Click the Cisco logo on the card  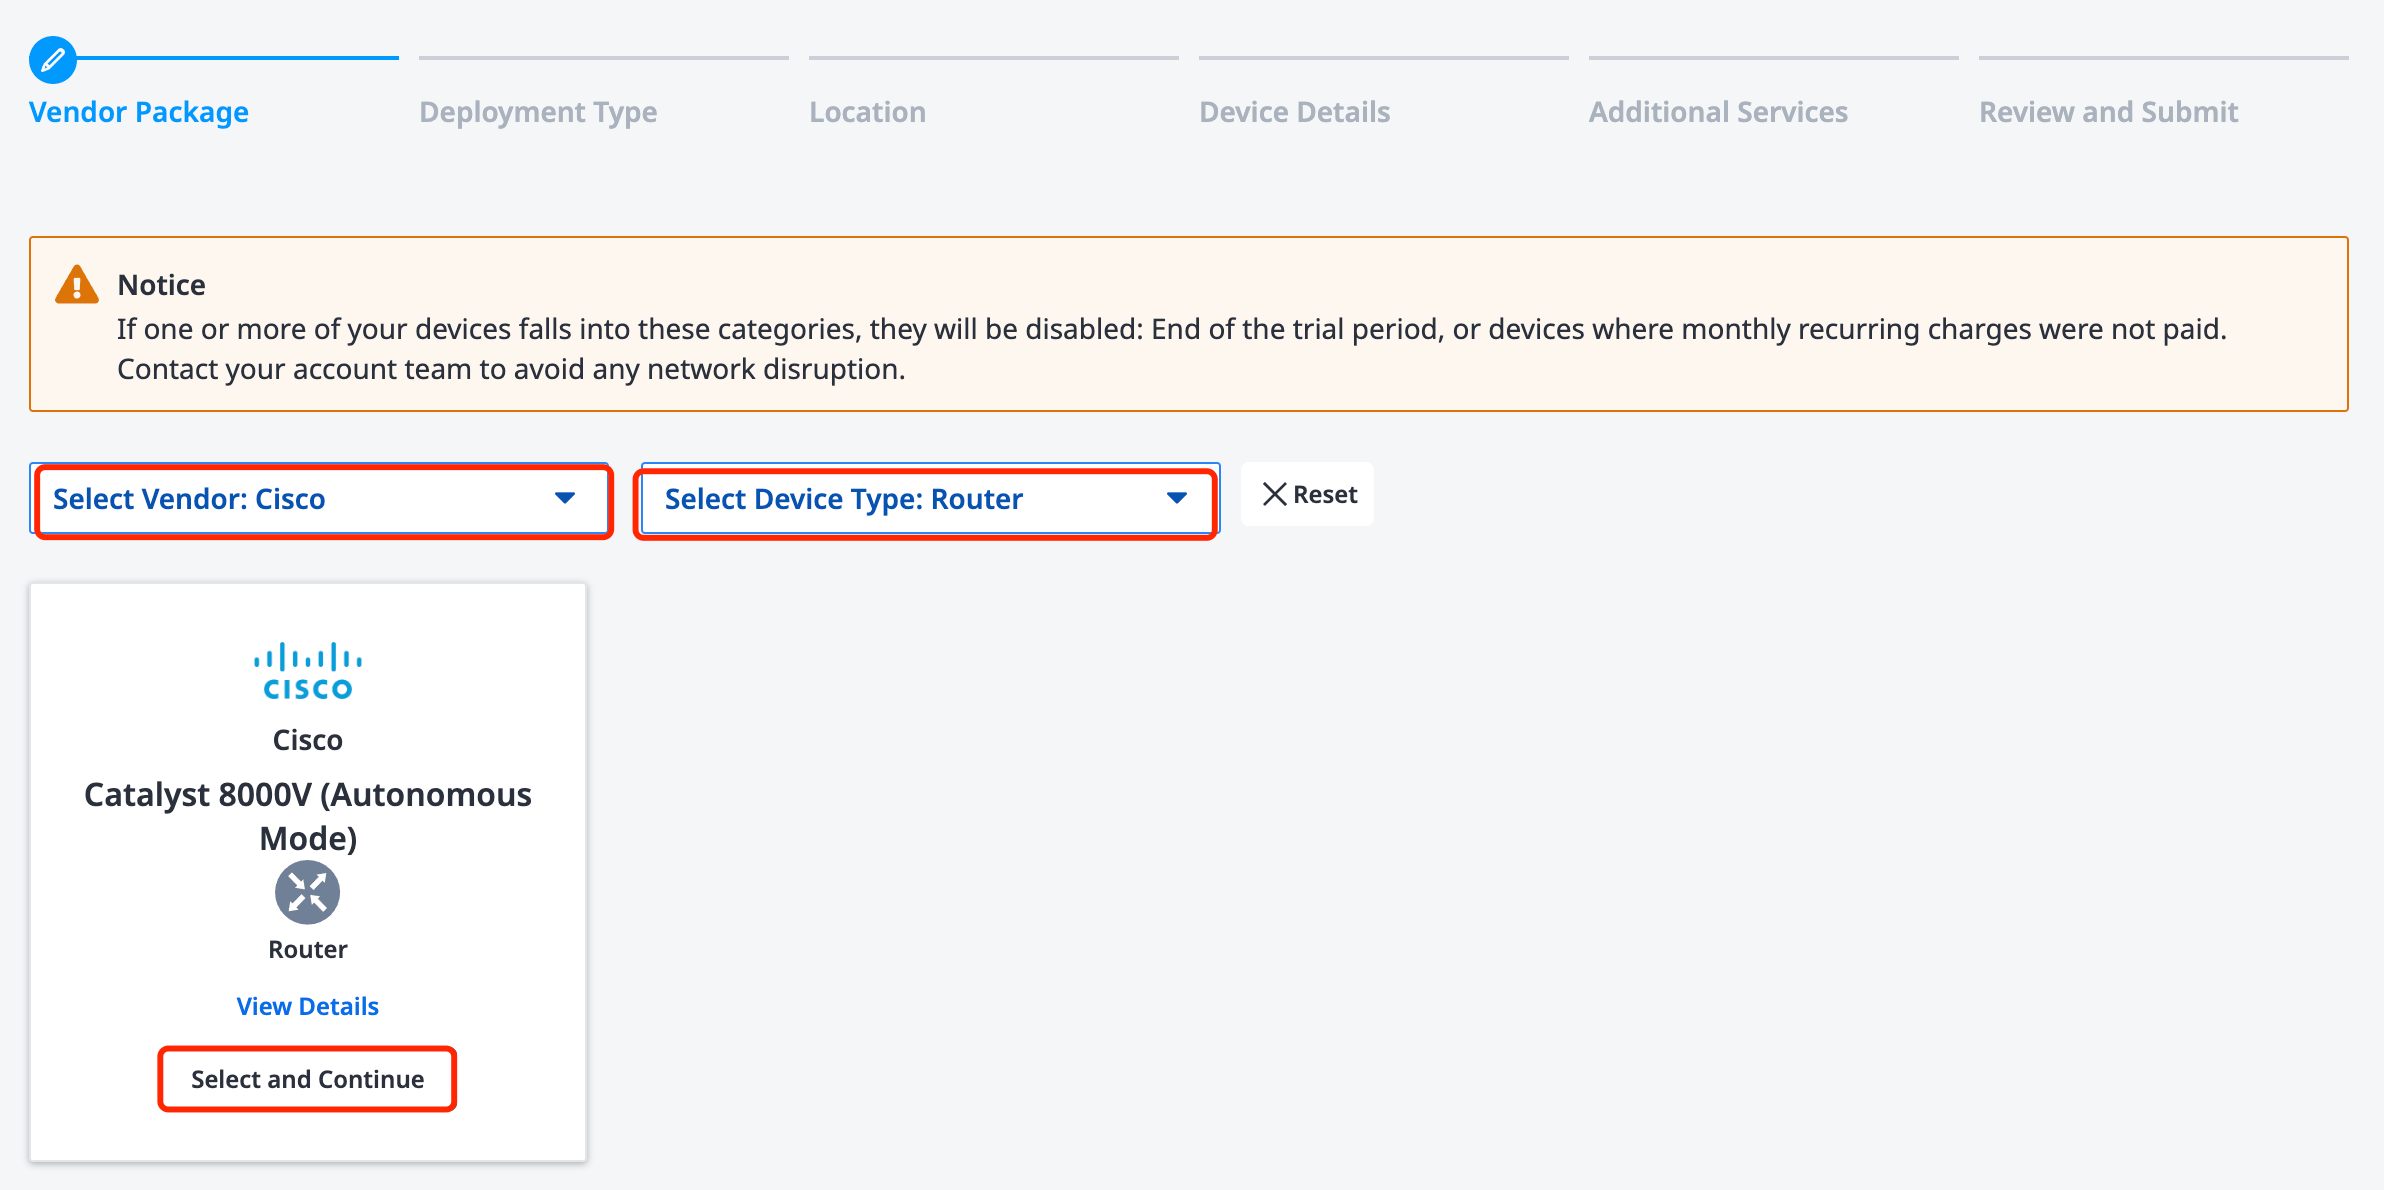tap(308, 671)
